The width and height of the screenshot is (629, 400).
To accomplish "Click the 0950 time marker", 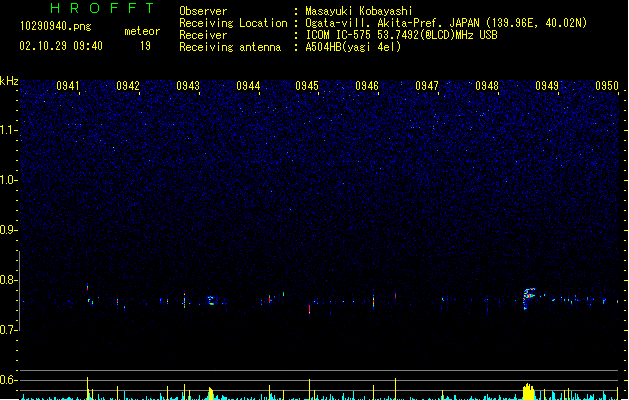I will (607, 86).
